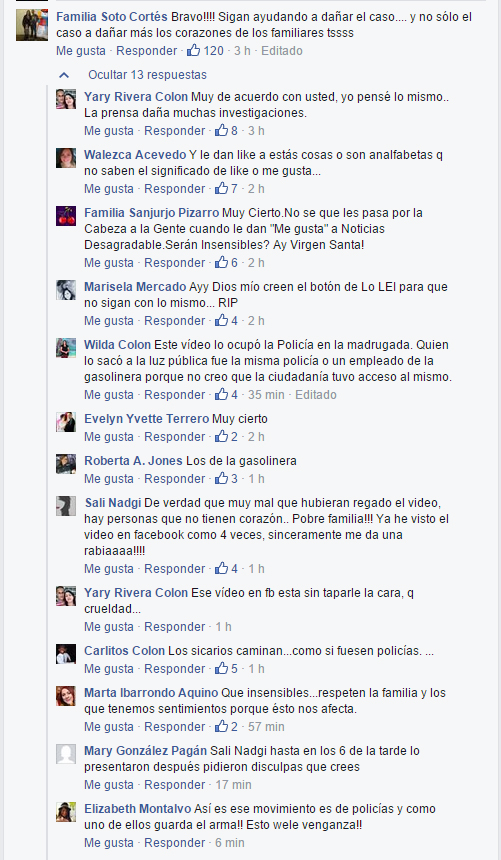Like Elizabeth Montalvo's reply via Me gusta

[x=109, y=842]
